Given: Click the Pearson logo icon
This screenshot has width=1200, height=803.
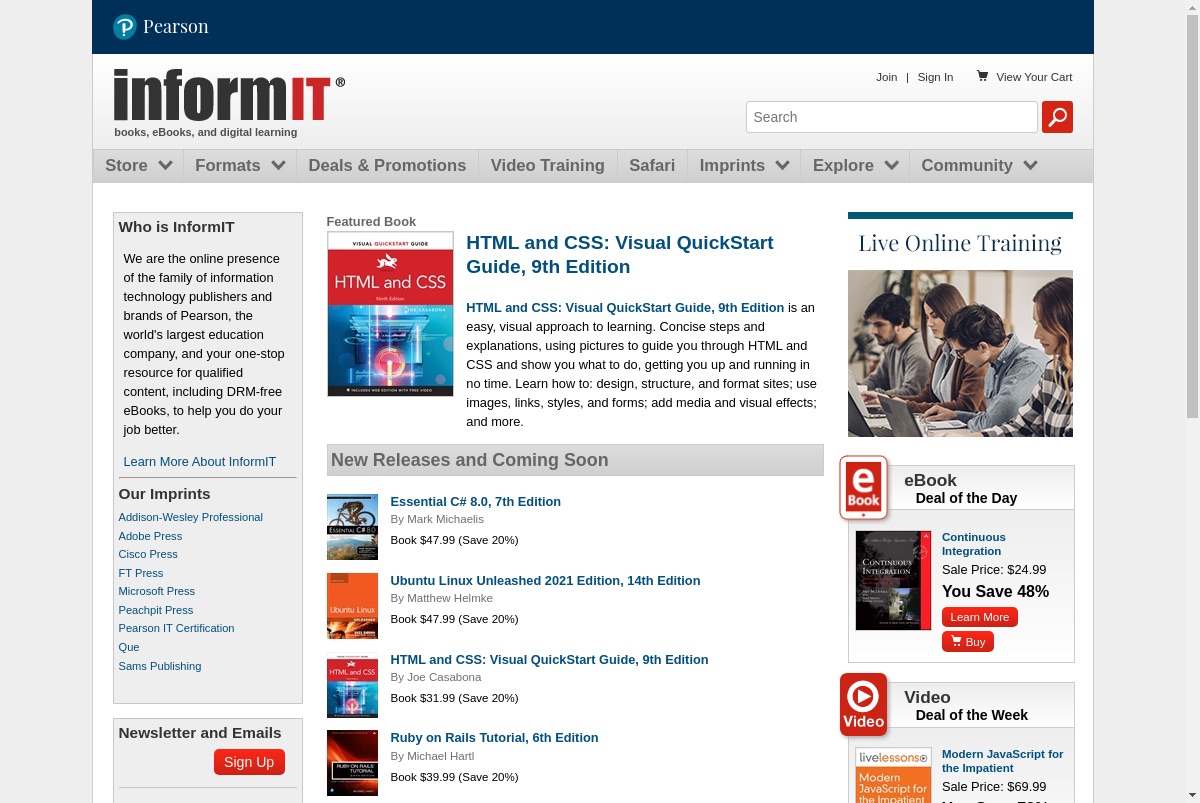Looking at the screenshot, I should click(x=125, y=27).
